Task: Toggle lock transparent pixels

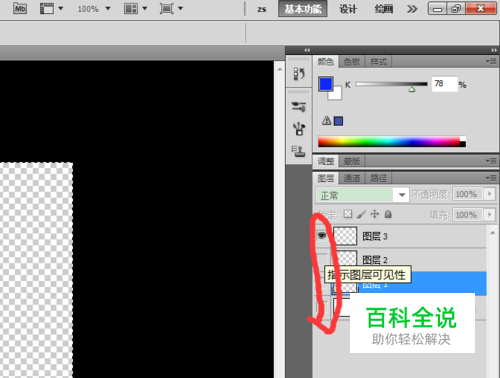Action: pyautogui.click(x=348, y=214)
